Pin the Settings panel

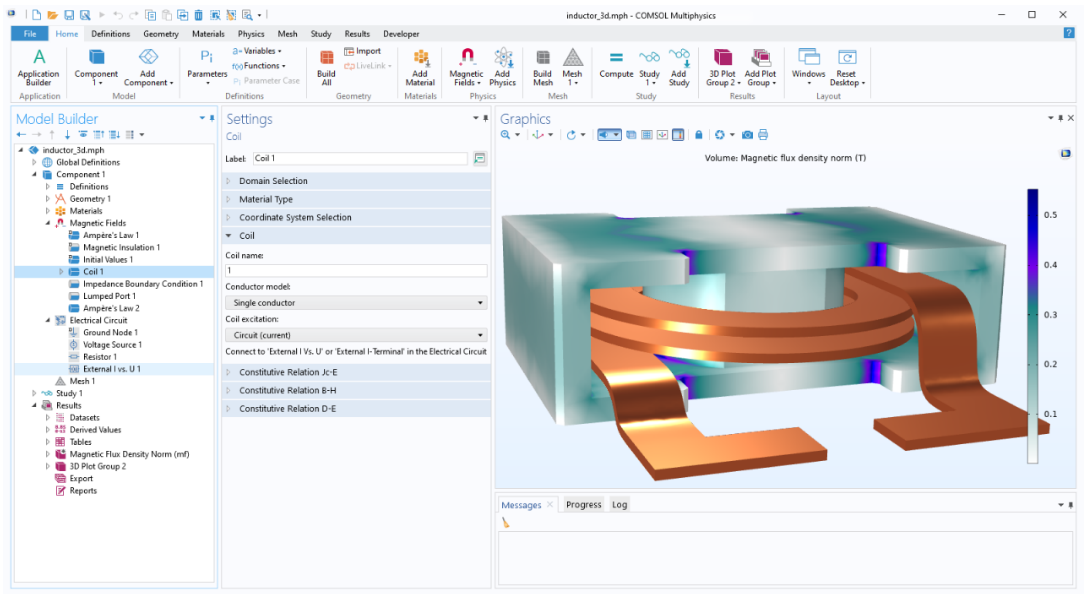tap(486, 118)
